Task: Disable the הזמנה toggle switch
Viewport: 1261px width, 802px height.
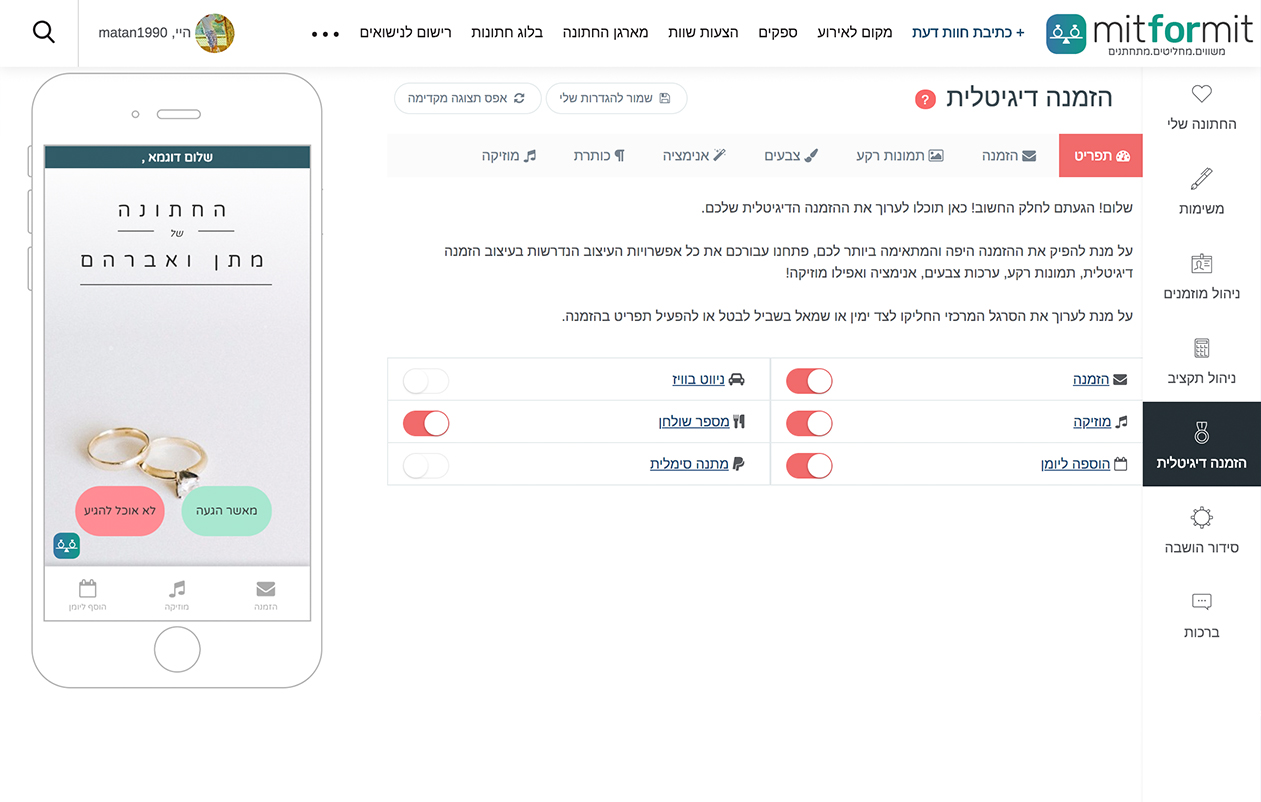Action: 809,381
